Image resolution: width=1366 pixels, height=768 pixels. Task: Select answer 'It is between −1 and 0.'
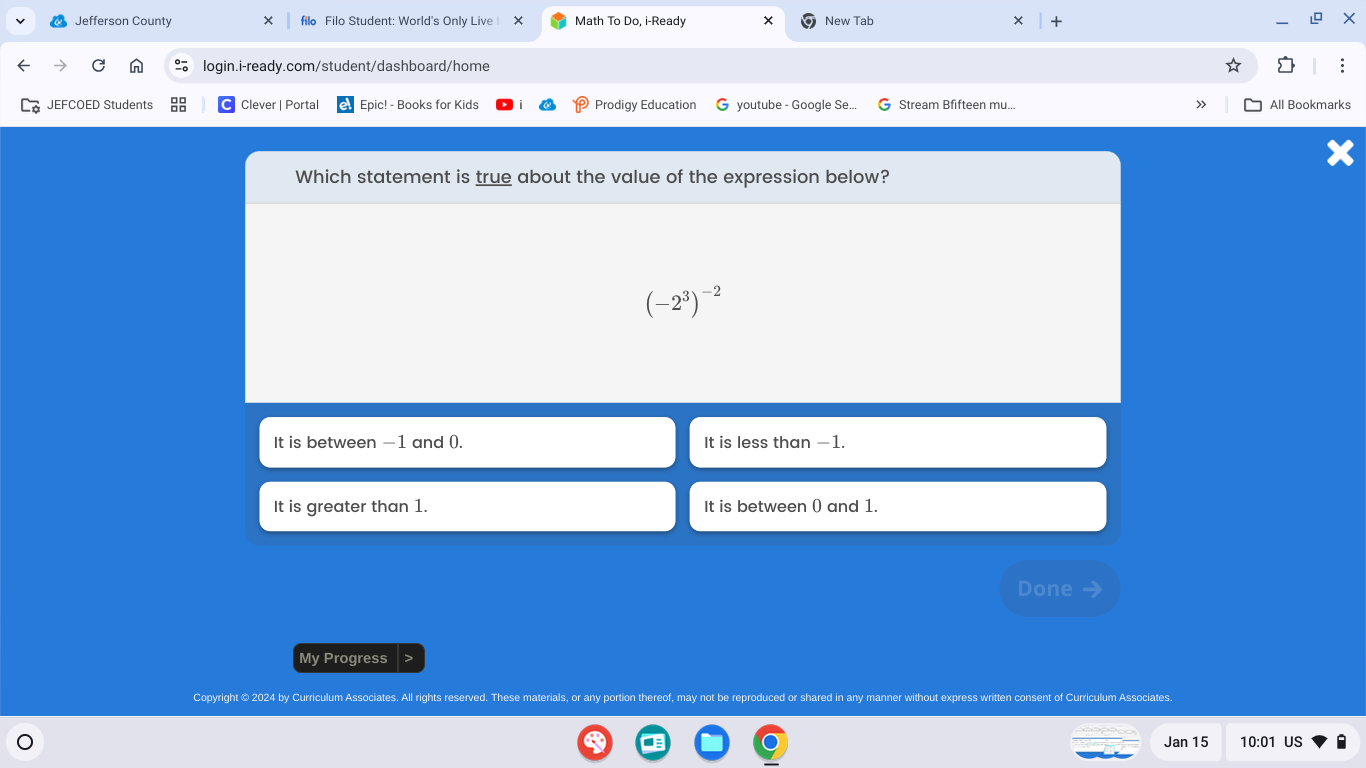coord(467,442)
